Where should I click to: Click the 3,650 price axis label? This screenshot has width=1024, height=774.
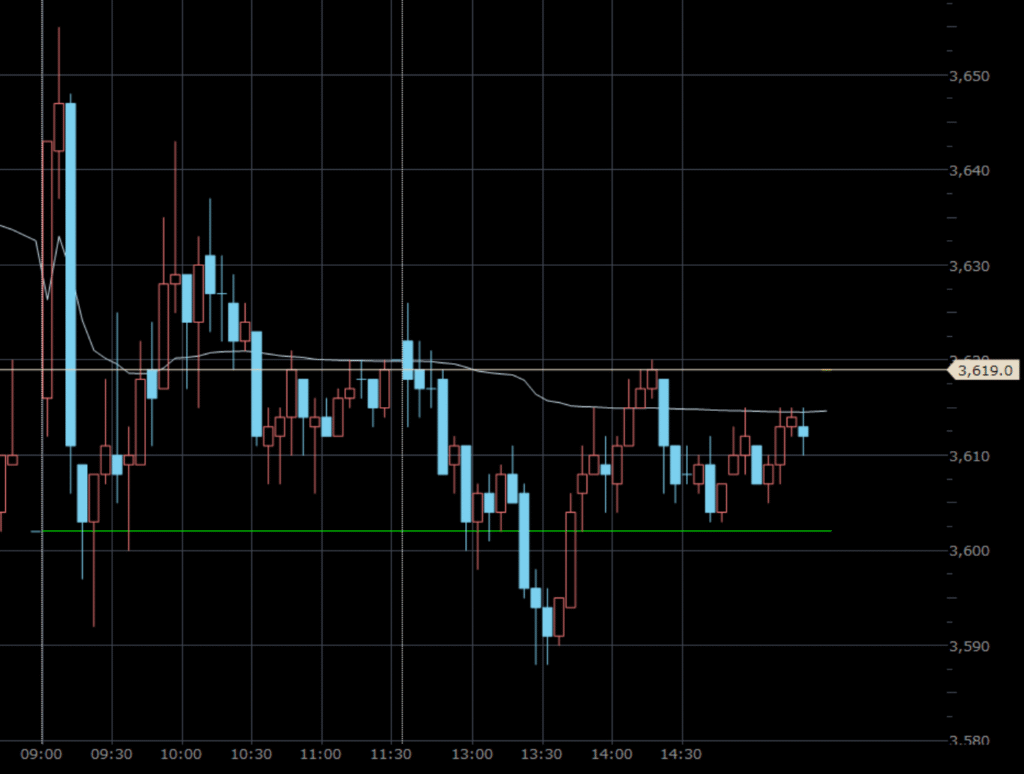970,76
